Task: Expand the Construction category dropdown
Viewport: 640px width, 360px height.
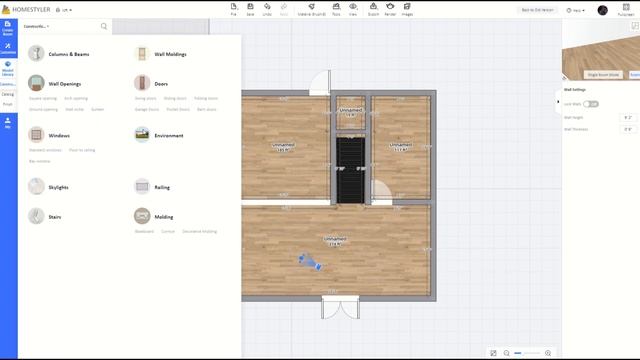Action: [36, 26]
